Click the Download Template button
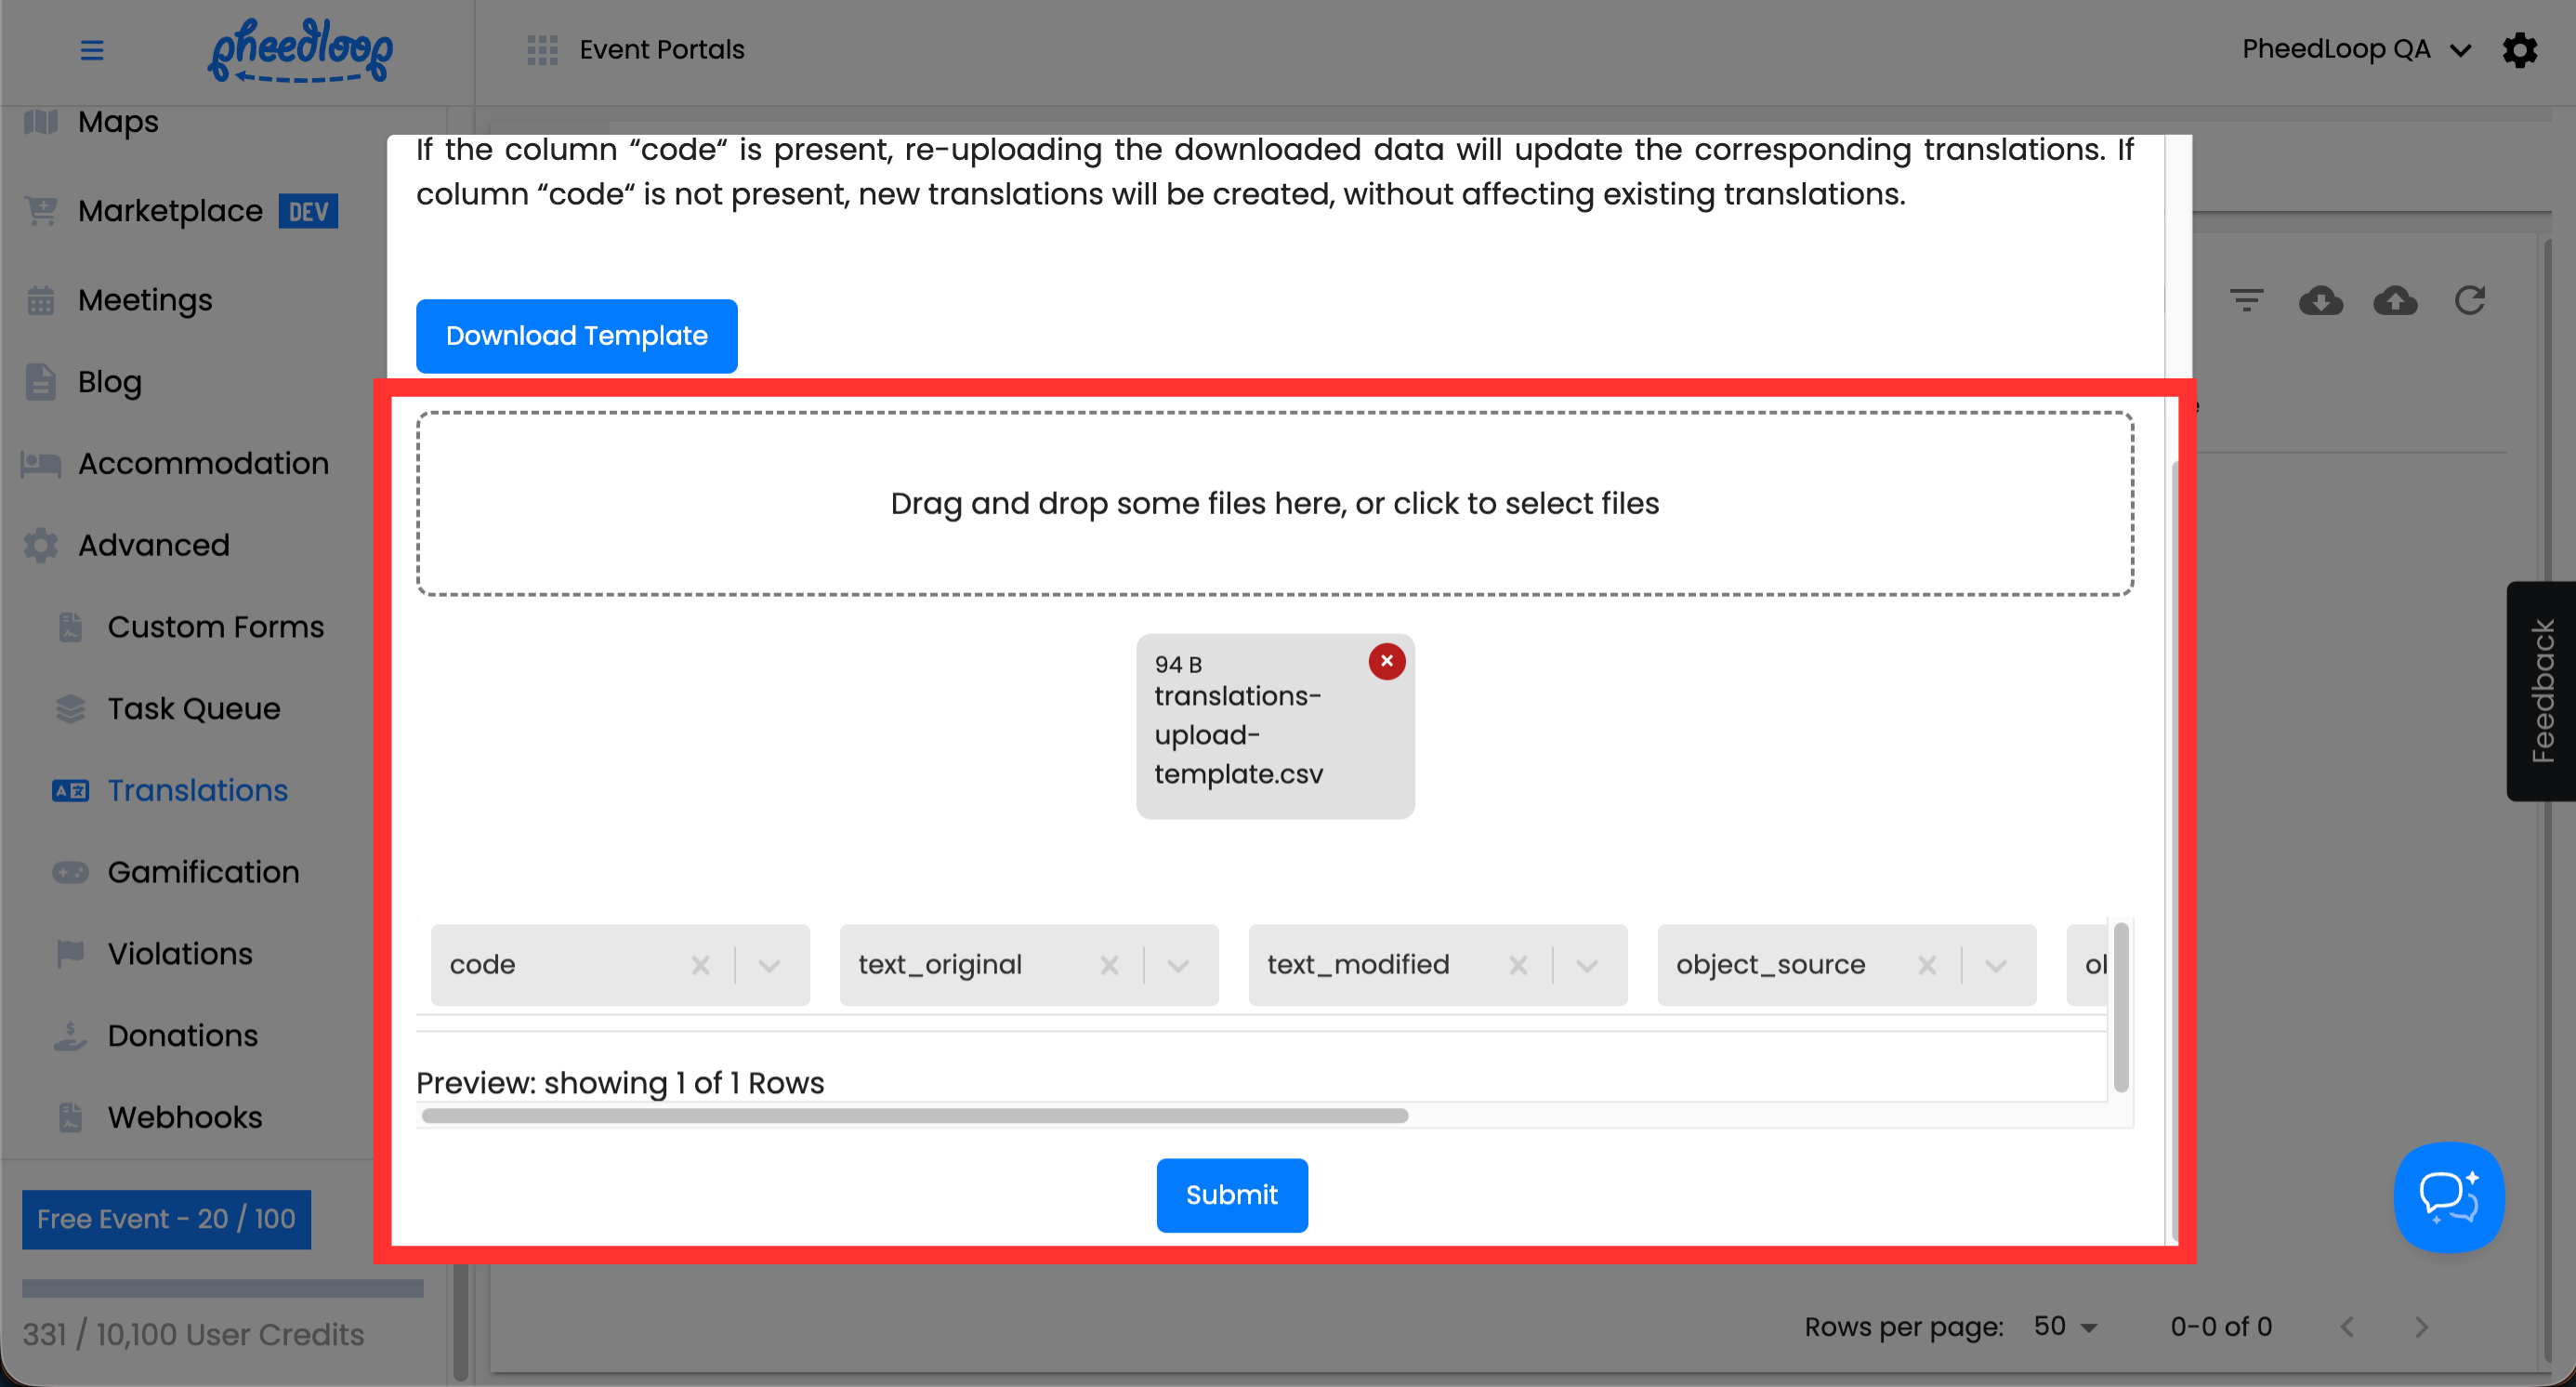 pos(576,336)
